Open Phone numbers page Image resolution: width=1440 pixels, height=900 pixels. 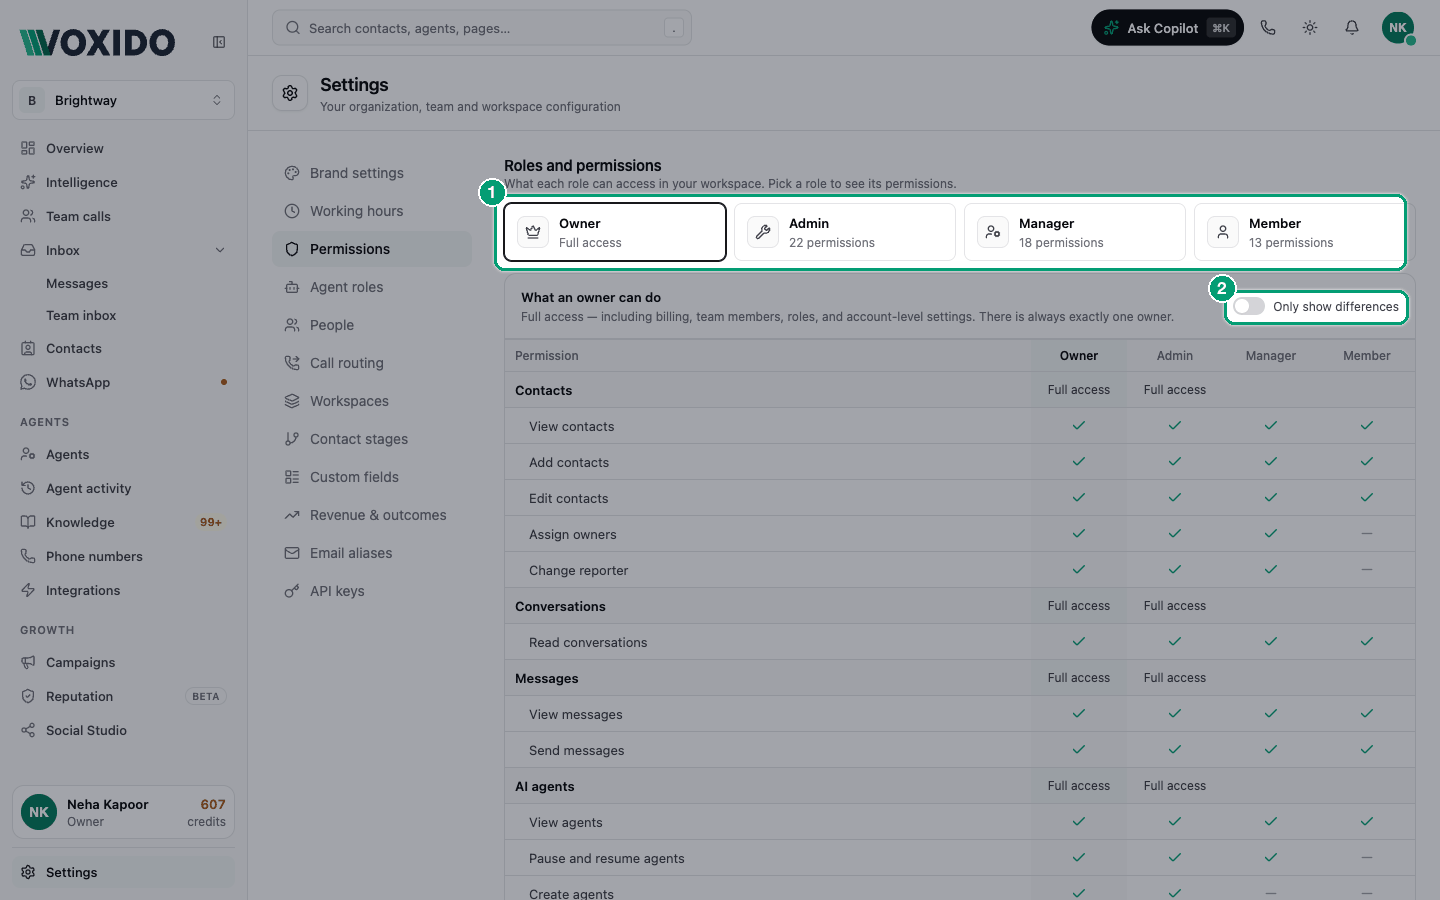coord(124,556)
